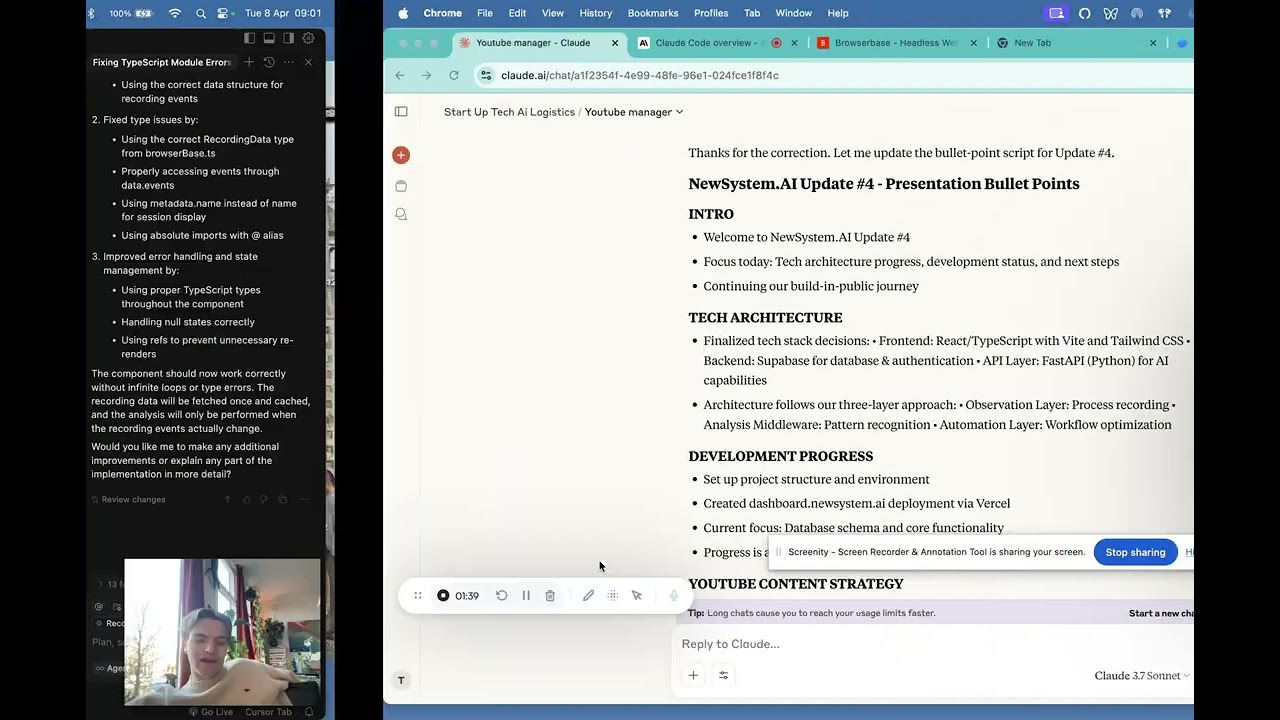Switch to Youtube manager - Claude tab

coord(540,43)
